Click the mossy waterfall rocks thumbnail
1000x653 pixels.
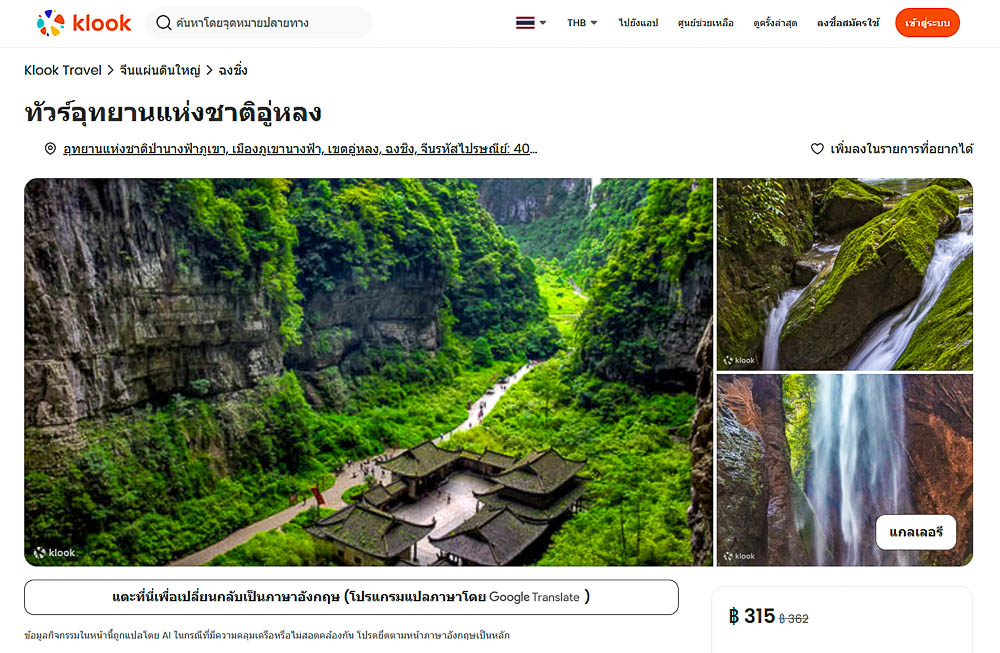pyautogui.click(x=845, y=274)
